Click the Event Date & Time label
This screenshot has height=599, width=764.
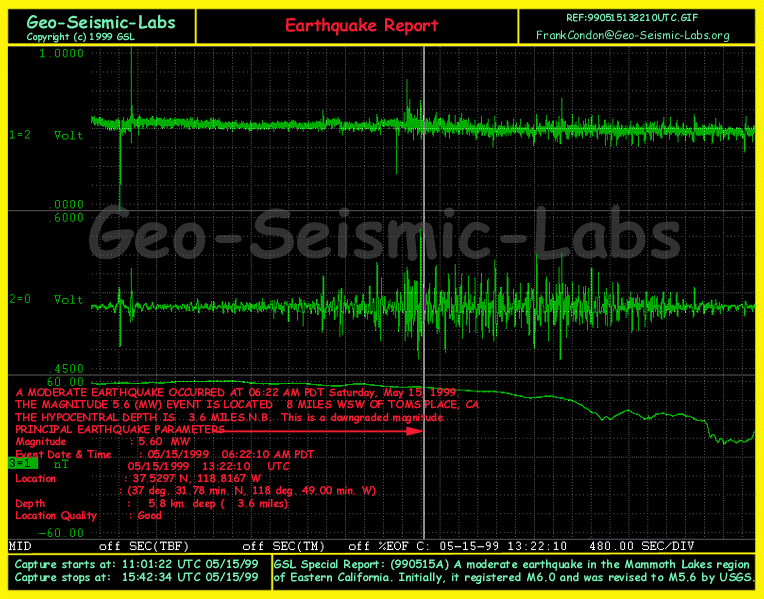coord(63,454)
